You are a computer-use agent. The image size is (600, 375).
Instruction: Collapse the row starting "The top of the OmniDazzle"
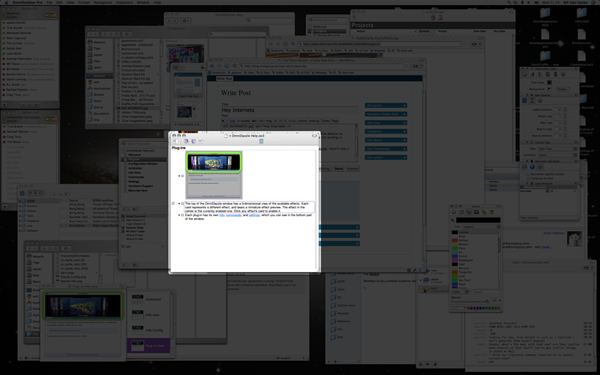tap(179, 204)
